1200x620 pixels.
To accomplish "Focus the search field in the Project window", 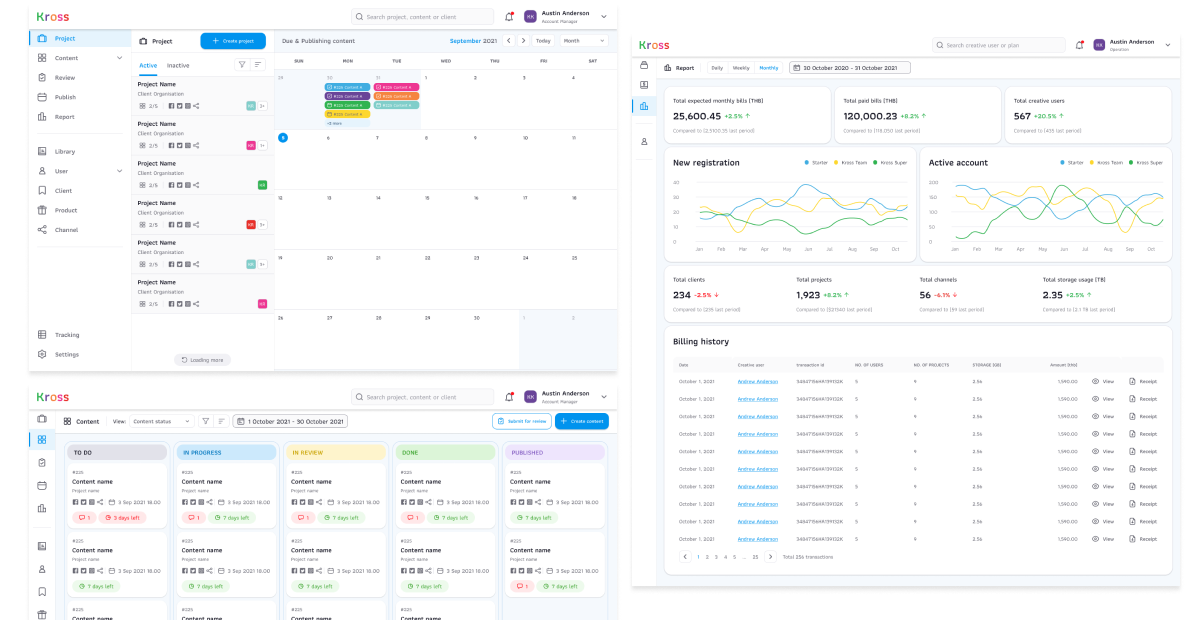I will pyautogui.click(x=423, y=17).
